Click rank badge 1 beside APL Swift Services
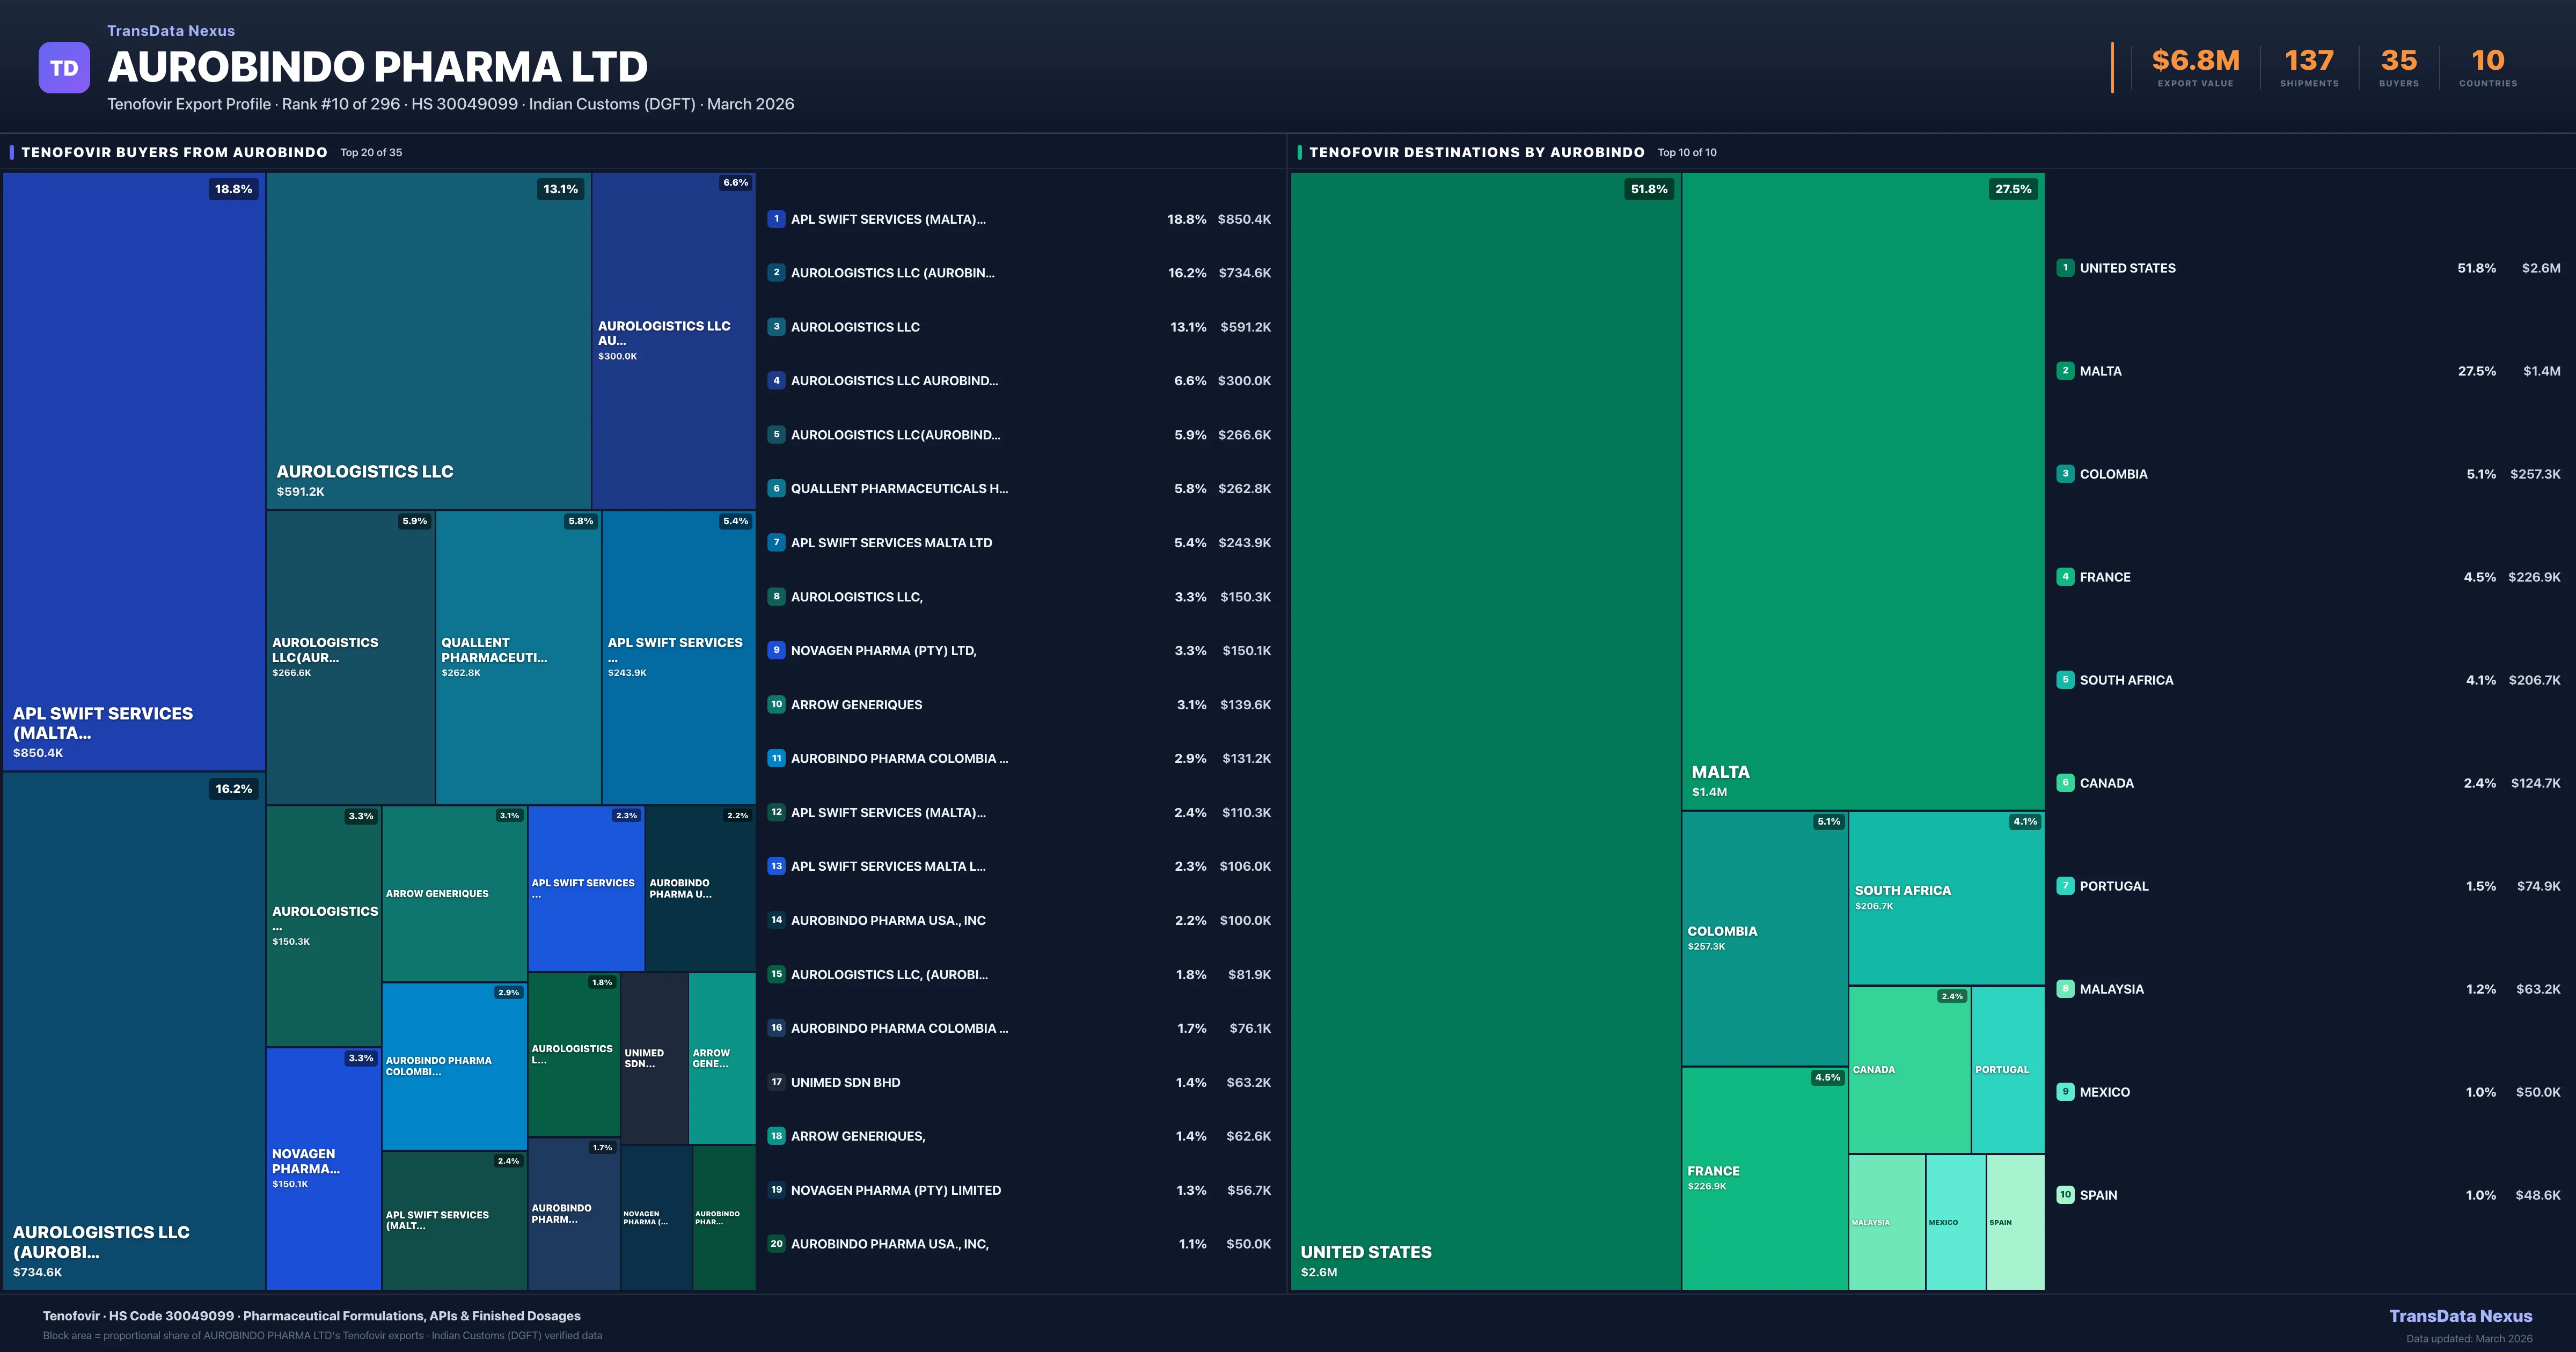 pos(776,219)
